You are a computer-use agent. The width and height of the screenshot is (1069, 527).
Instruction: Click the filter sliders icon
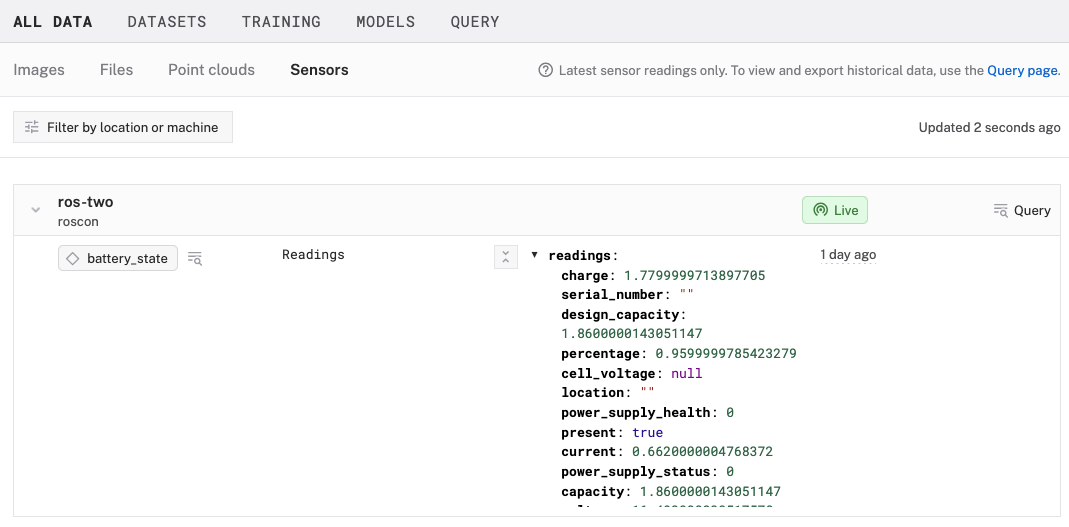click(32, 127)
